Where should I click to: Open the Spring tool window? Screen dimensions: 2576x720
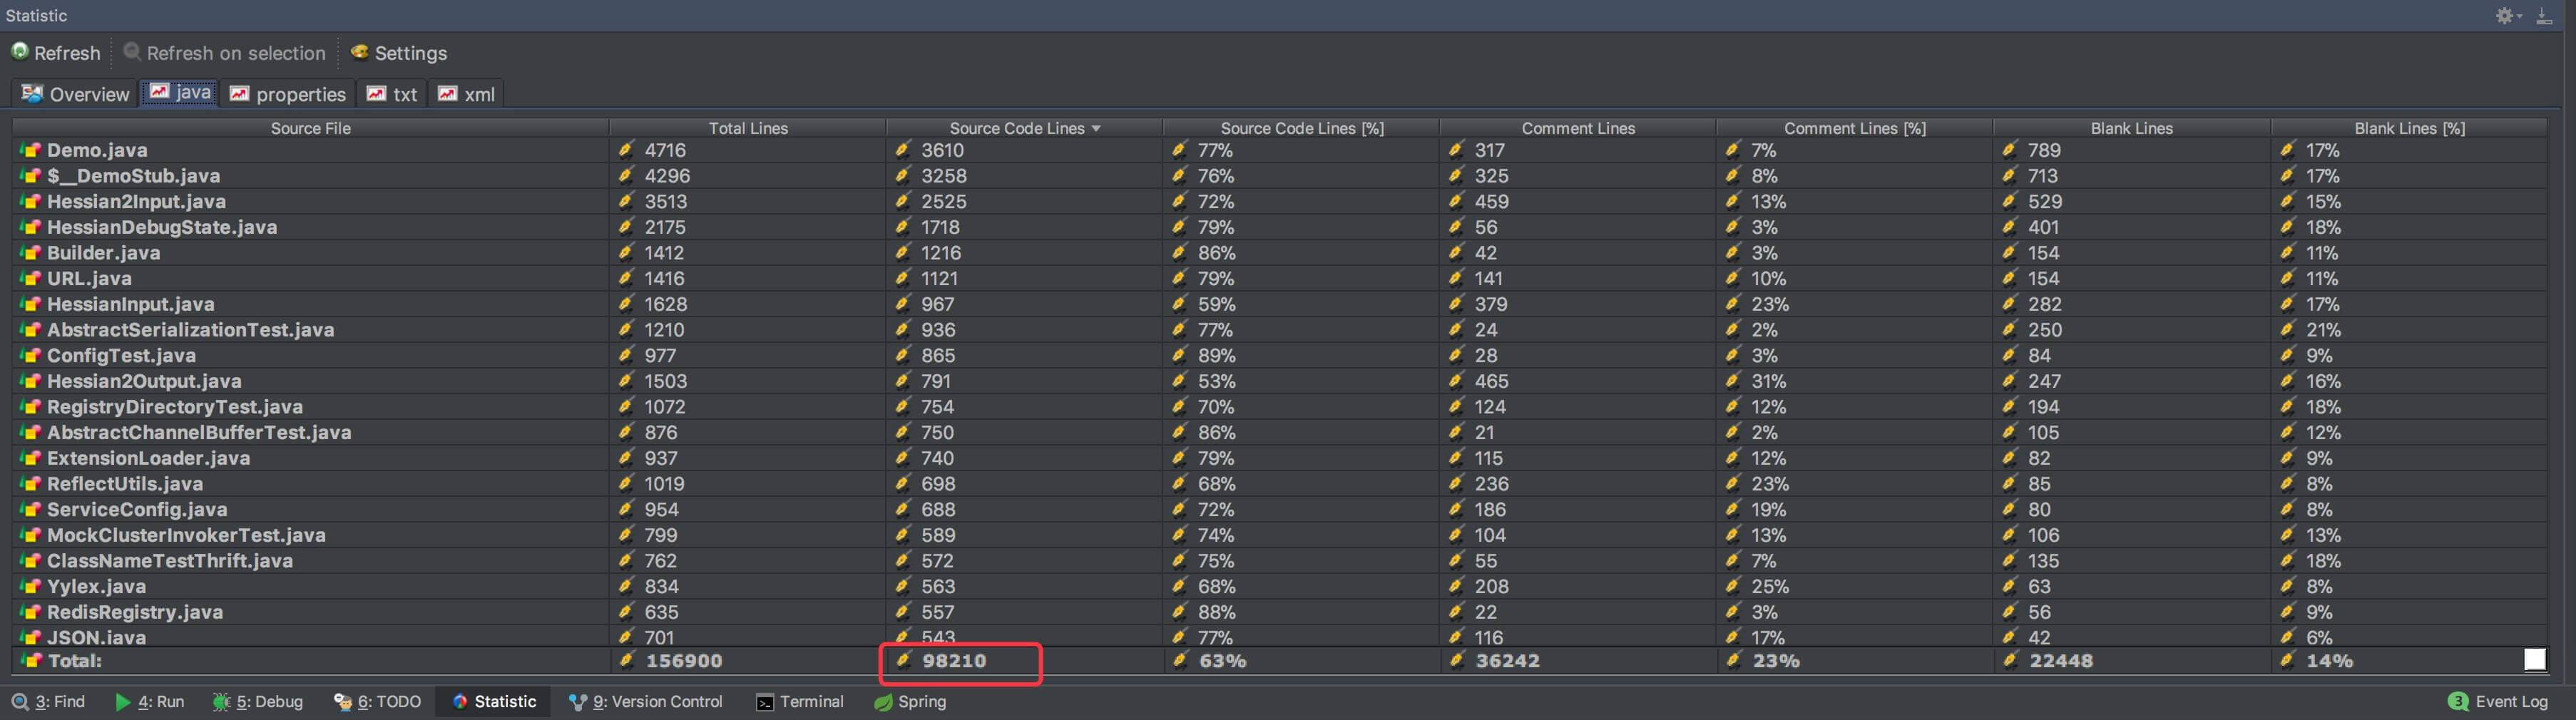pos(910,702)
